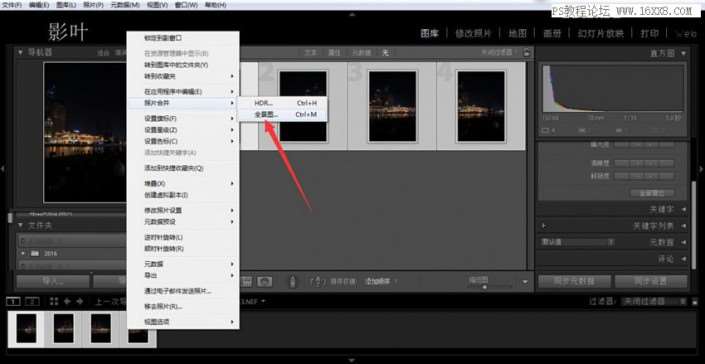
Task: Switch to 地图 module tab
Action: coord(518,33)
